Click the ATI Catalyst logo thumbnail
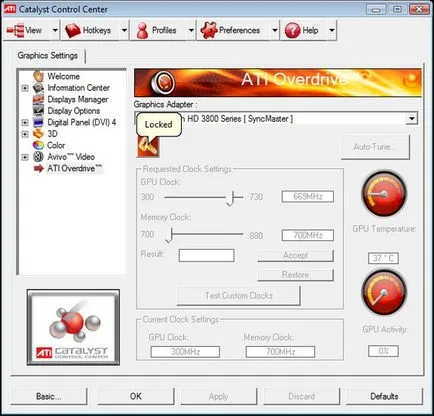The height and width of the screenshot is (416, 434). pos(73,327)
